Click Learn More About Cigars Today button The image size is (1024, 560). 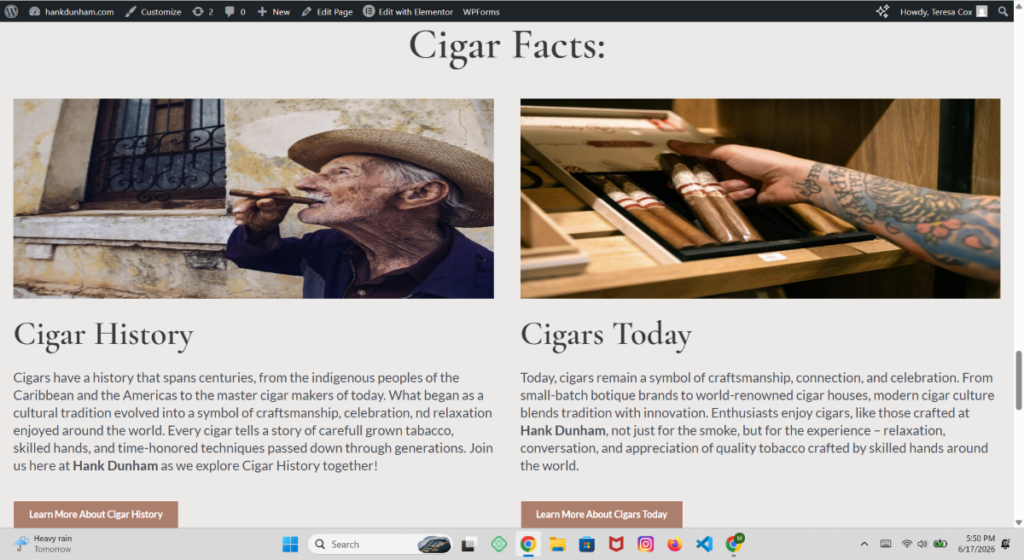click(601, 514)
